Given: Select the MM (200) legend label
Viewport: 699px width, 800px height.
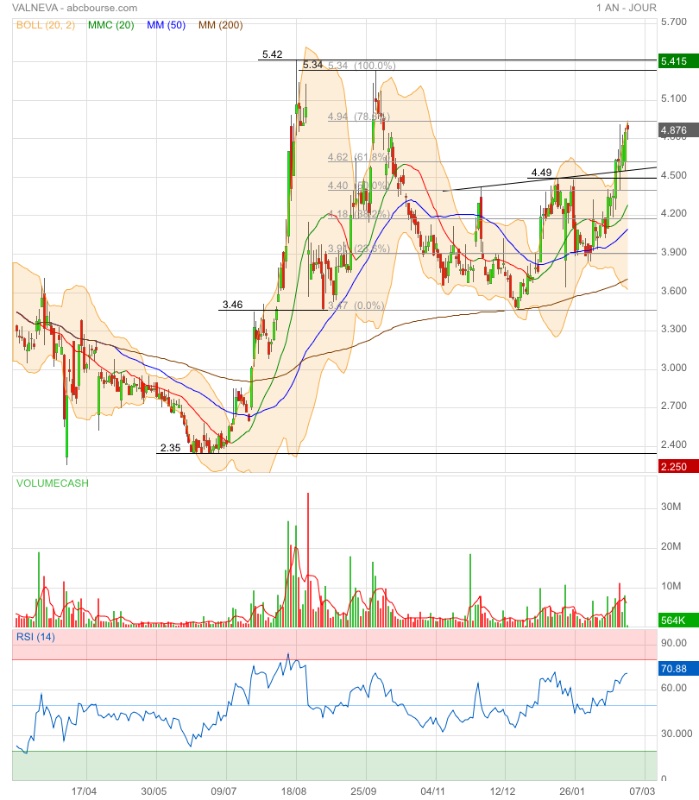Looking at the screenshot, I should (220, 25).
